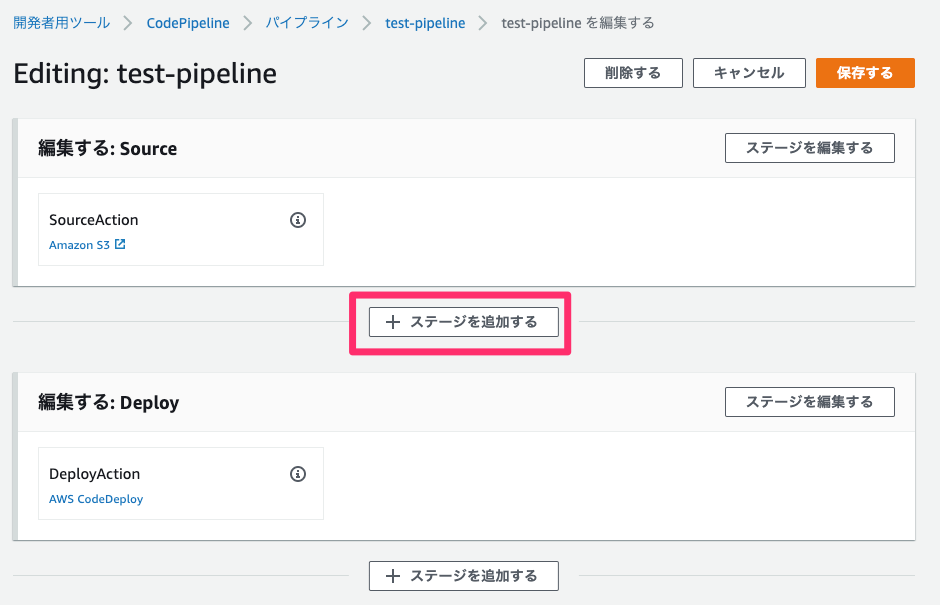Select the SourceAction card
Viewport: 940px width, 605px height.
(180, 229)
